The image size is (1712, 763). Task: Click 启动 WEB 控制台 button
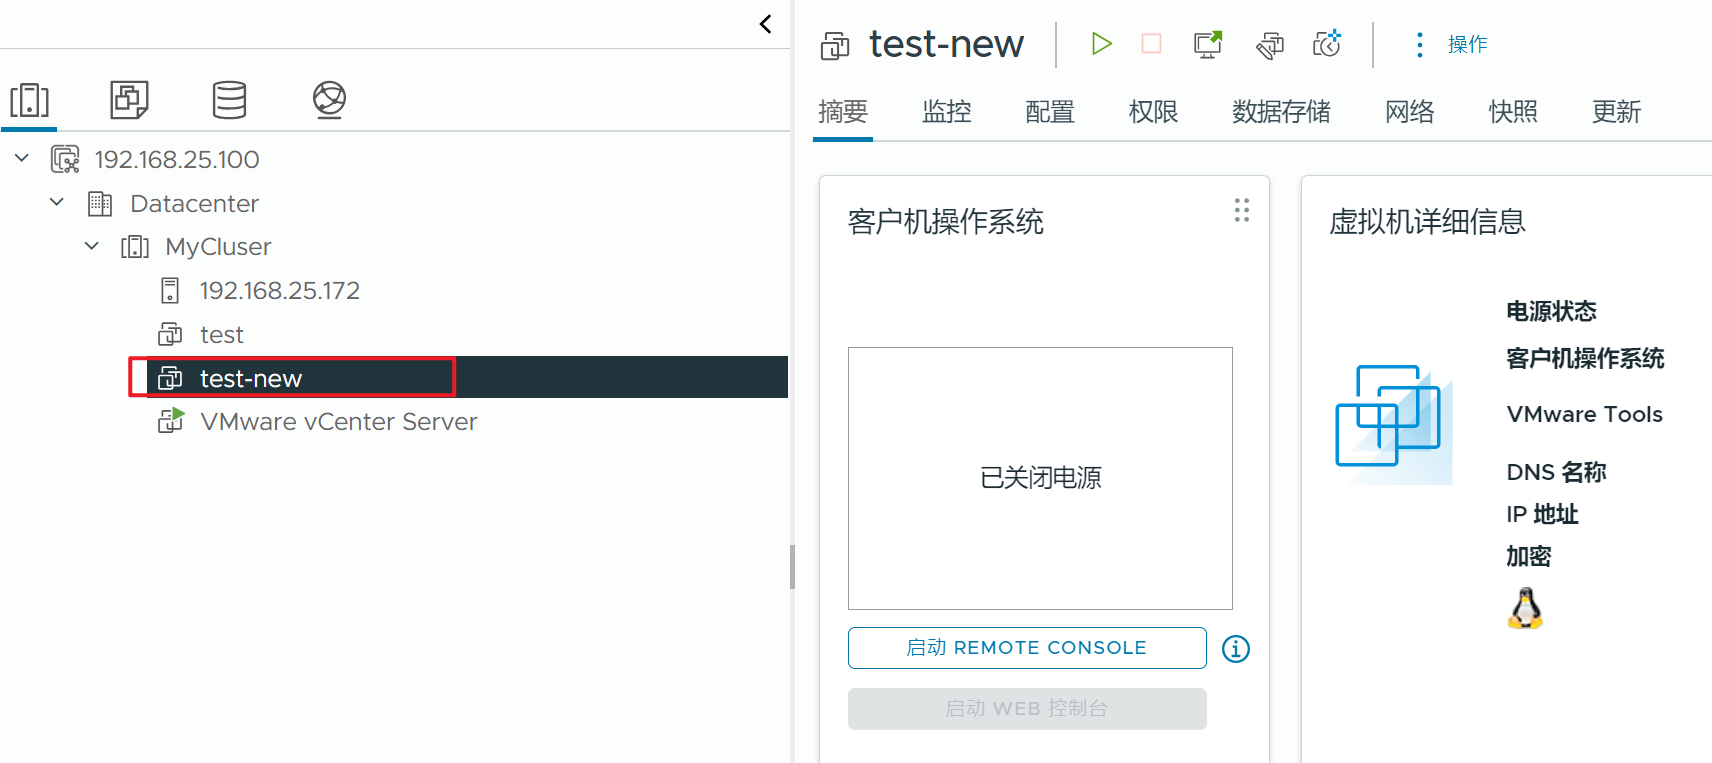1027,709
